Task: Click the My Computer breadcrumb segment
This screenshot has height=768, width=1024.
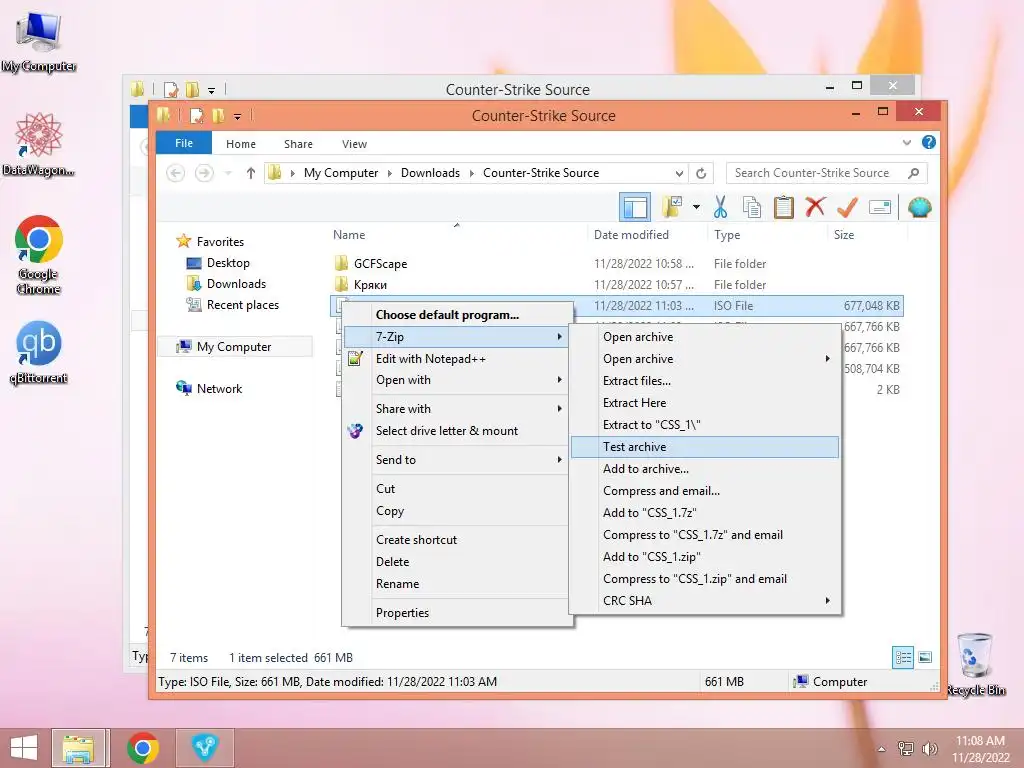Action: (x=341, y=173)
